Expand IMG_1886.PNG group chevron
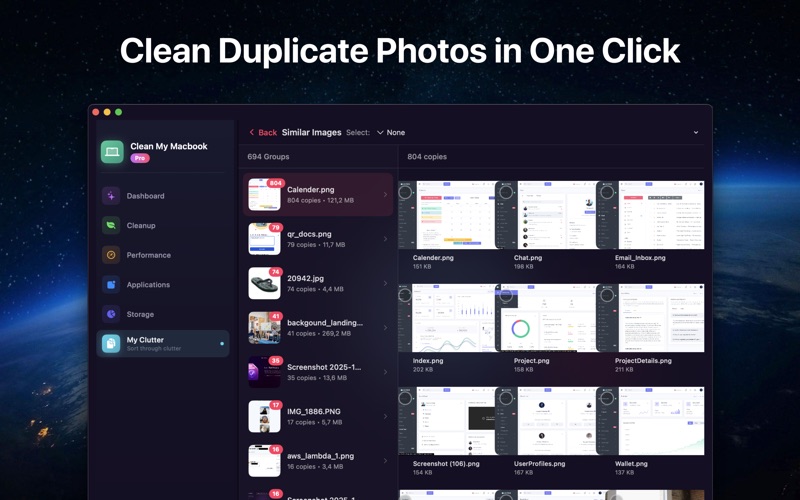Screen dimensions: 800x500 (x=385, y=416)
